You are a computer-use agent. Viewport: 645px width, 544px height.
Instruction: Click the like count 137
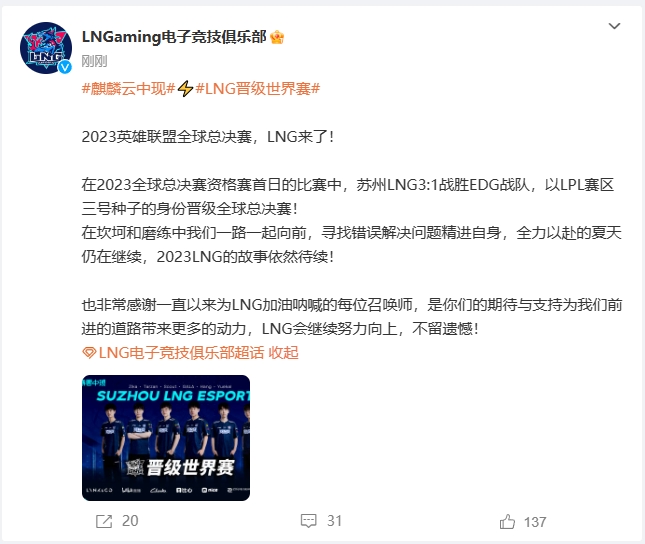(535, 522)
